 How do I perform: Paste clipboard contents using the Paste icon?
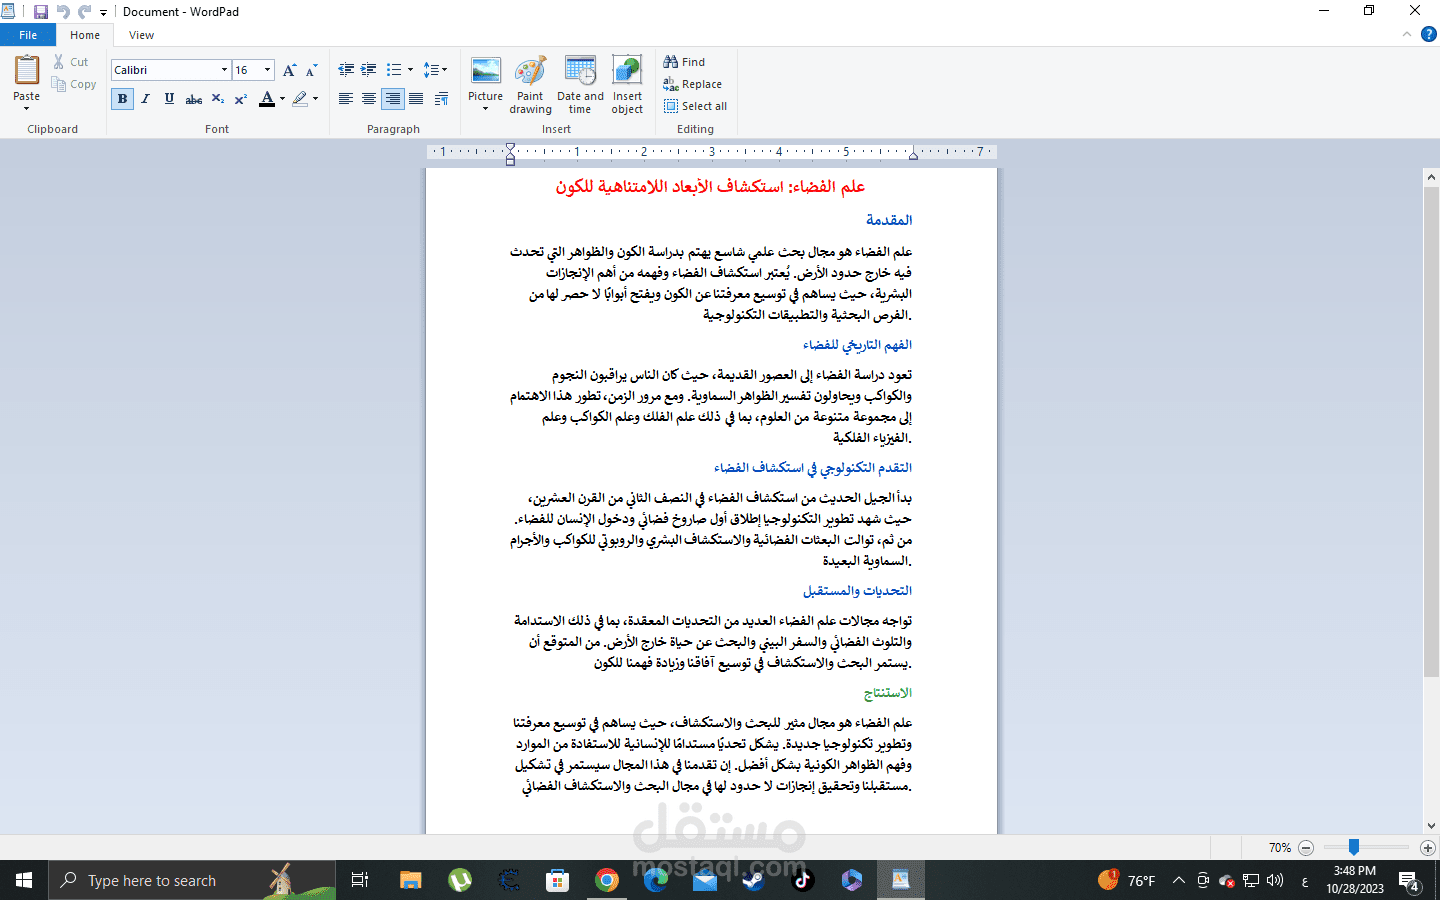click(27, 71)
